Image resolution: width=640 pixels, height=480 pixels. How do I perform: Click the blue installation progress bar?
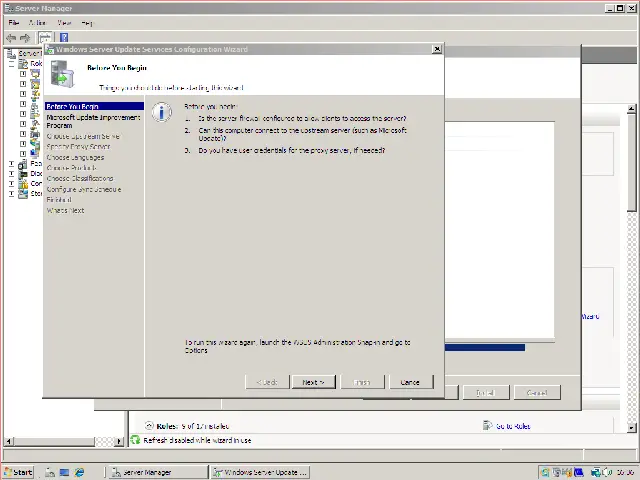tap(485, 347)
